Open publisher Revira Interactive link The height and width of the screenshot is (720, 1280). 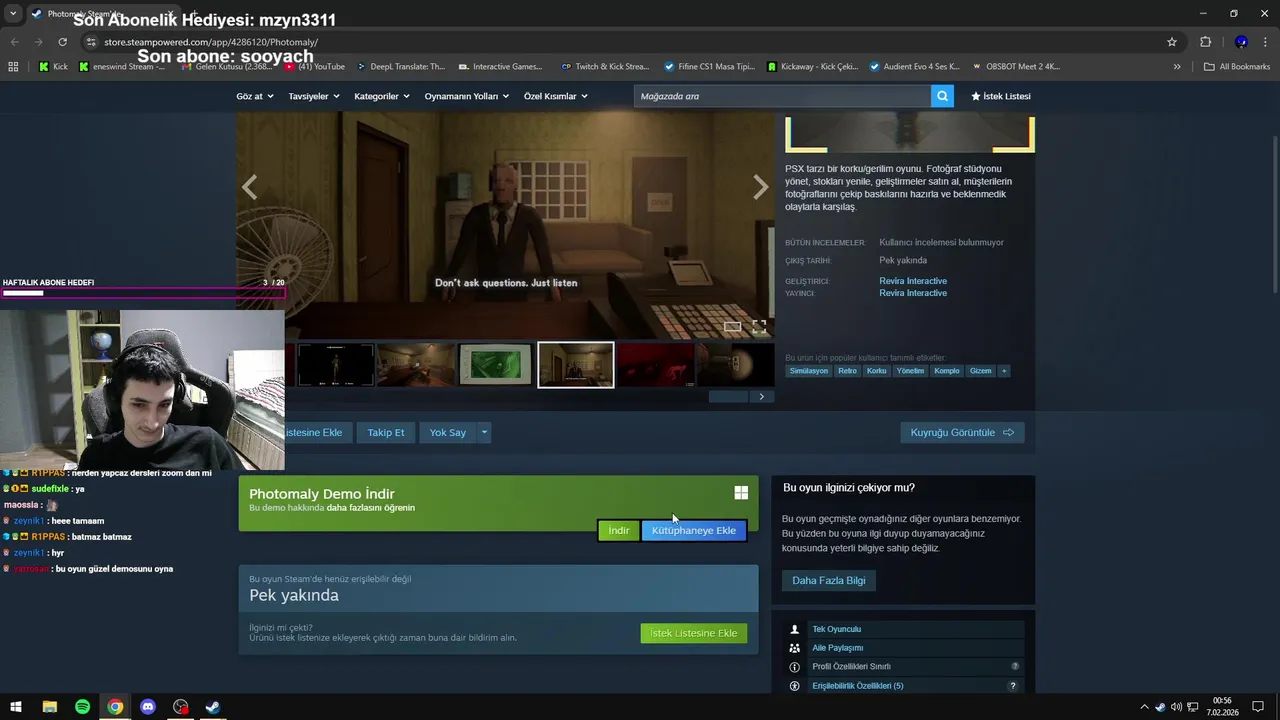(x=913, y=293)
